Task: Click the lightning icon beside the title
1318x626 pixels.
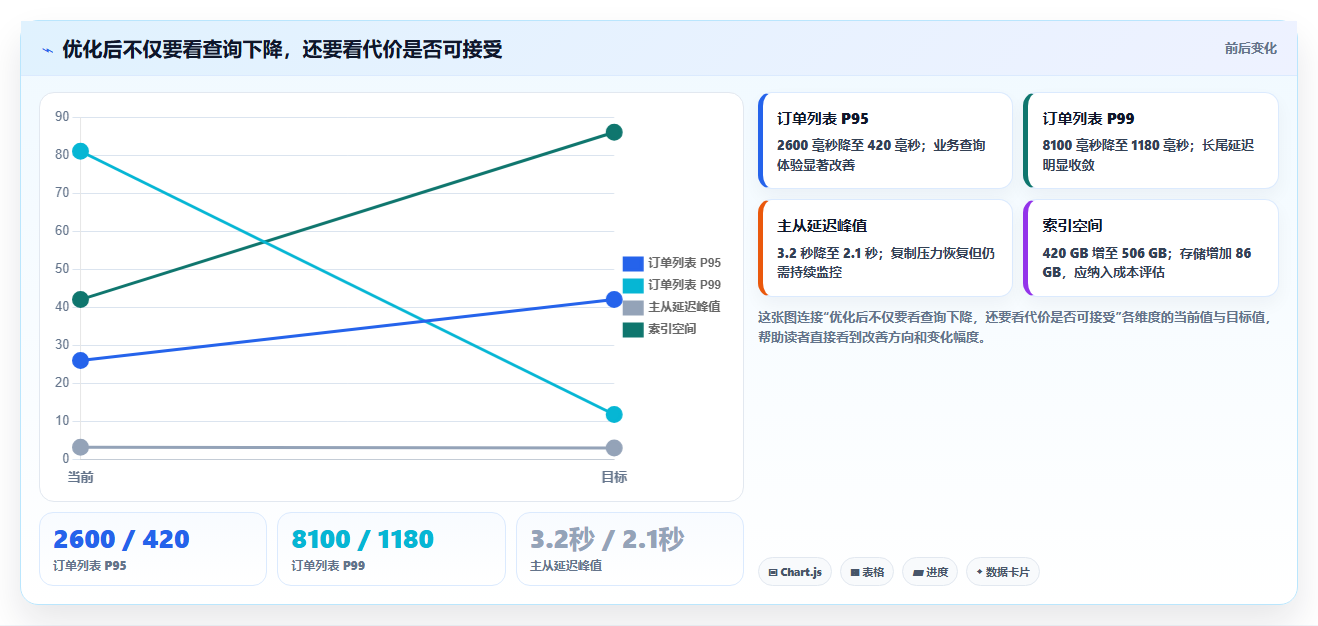Action: 47,50
